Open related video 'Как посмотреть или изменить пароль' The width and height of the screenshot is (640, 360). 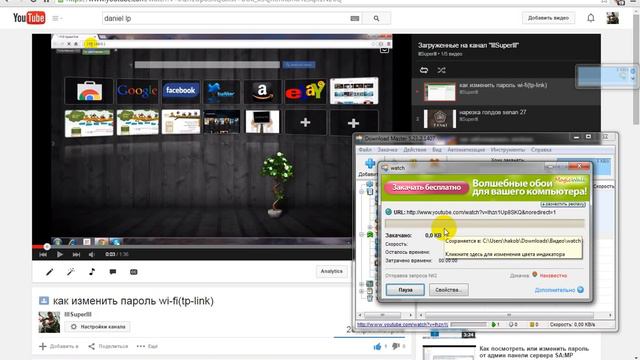[534, 352]
